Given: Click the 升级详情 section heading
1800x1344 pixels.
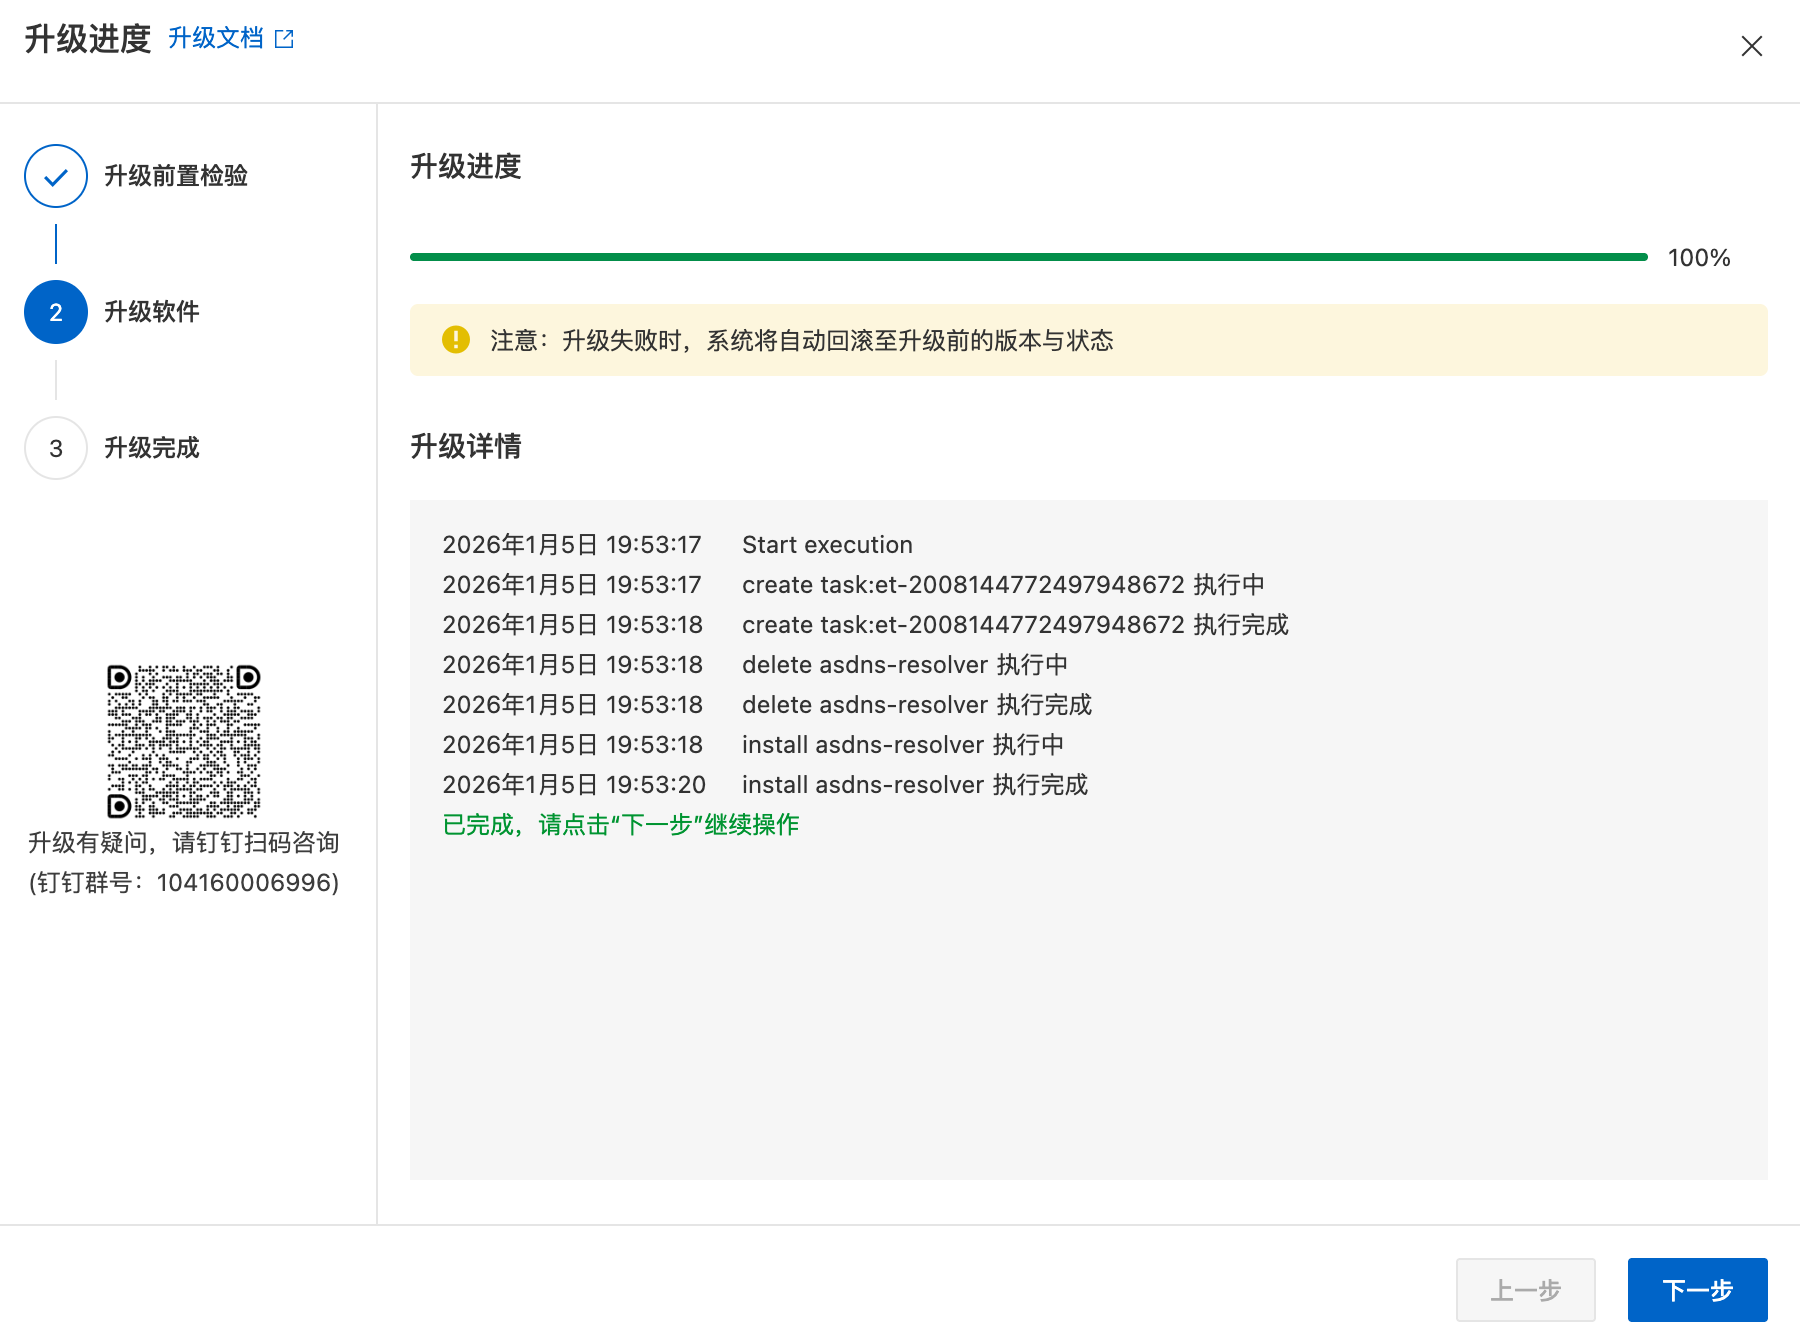Looking at the screenshot, I should coord(466,446).
